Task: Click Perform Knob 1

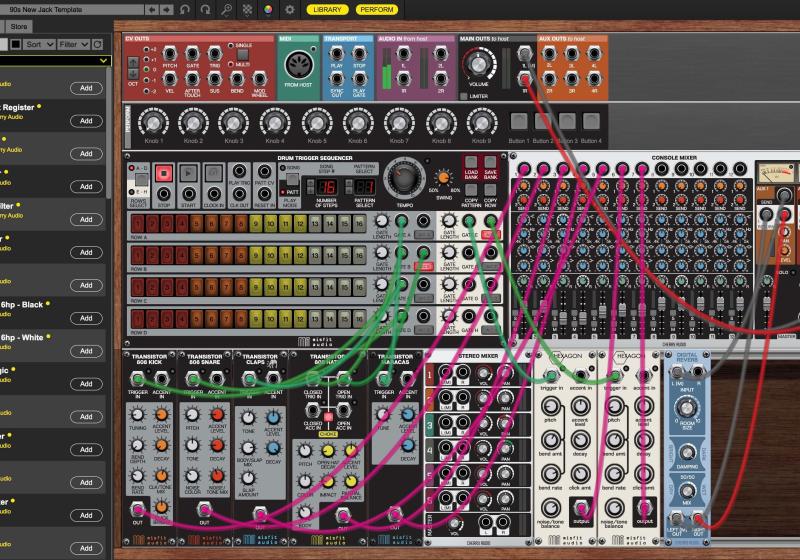Action: pyautogui.click(x=153, y=122)
